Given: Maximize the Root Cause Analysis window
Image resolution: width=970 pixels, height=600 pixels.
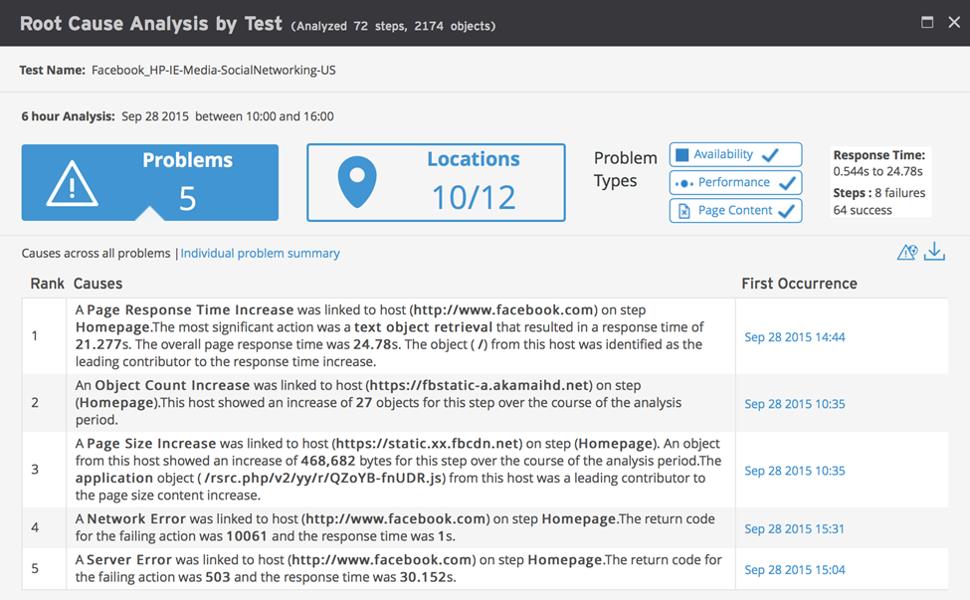Looking at the screenshot, I should [x=927, y=22].
